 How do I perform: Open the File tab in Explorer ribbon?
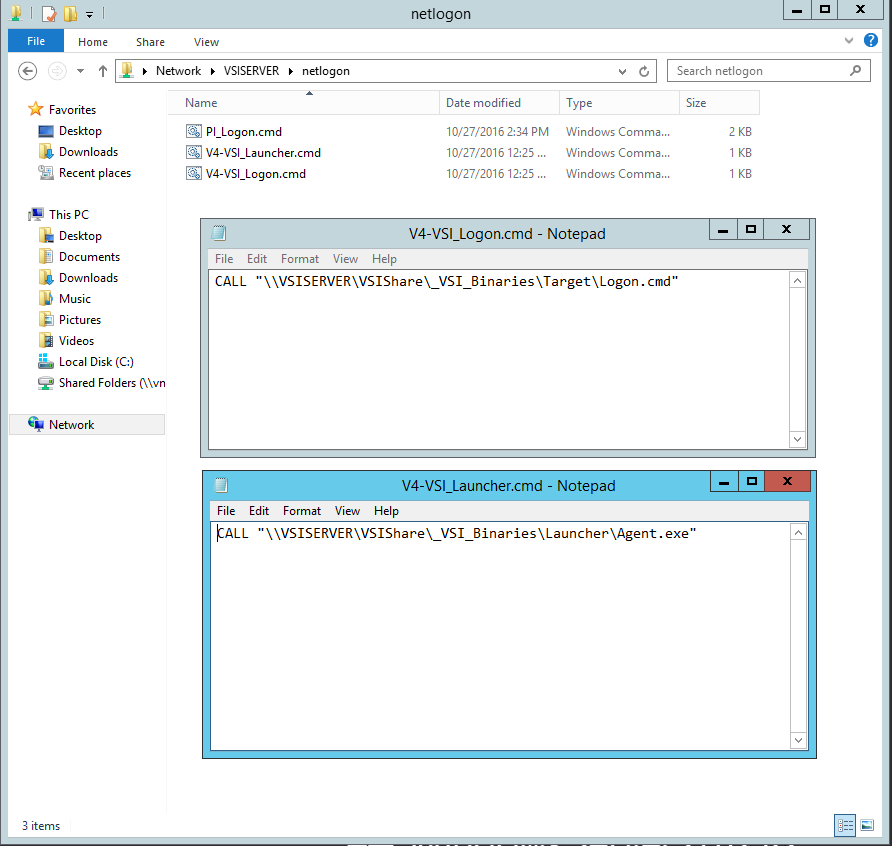click(35, 42)
